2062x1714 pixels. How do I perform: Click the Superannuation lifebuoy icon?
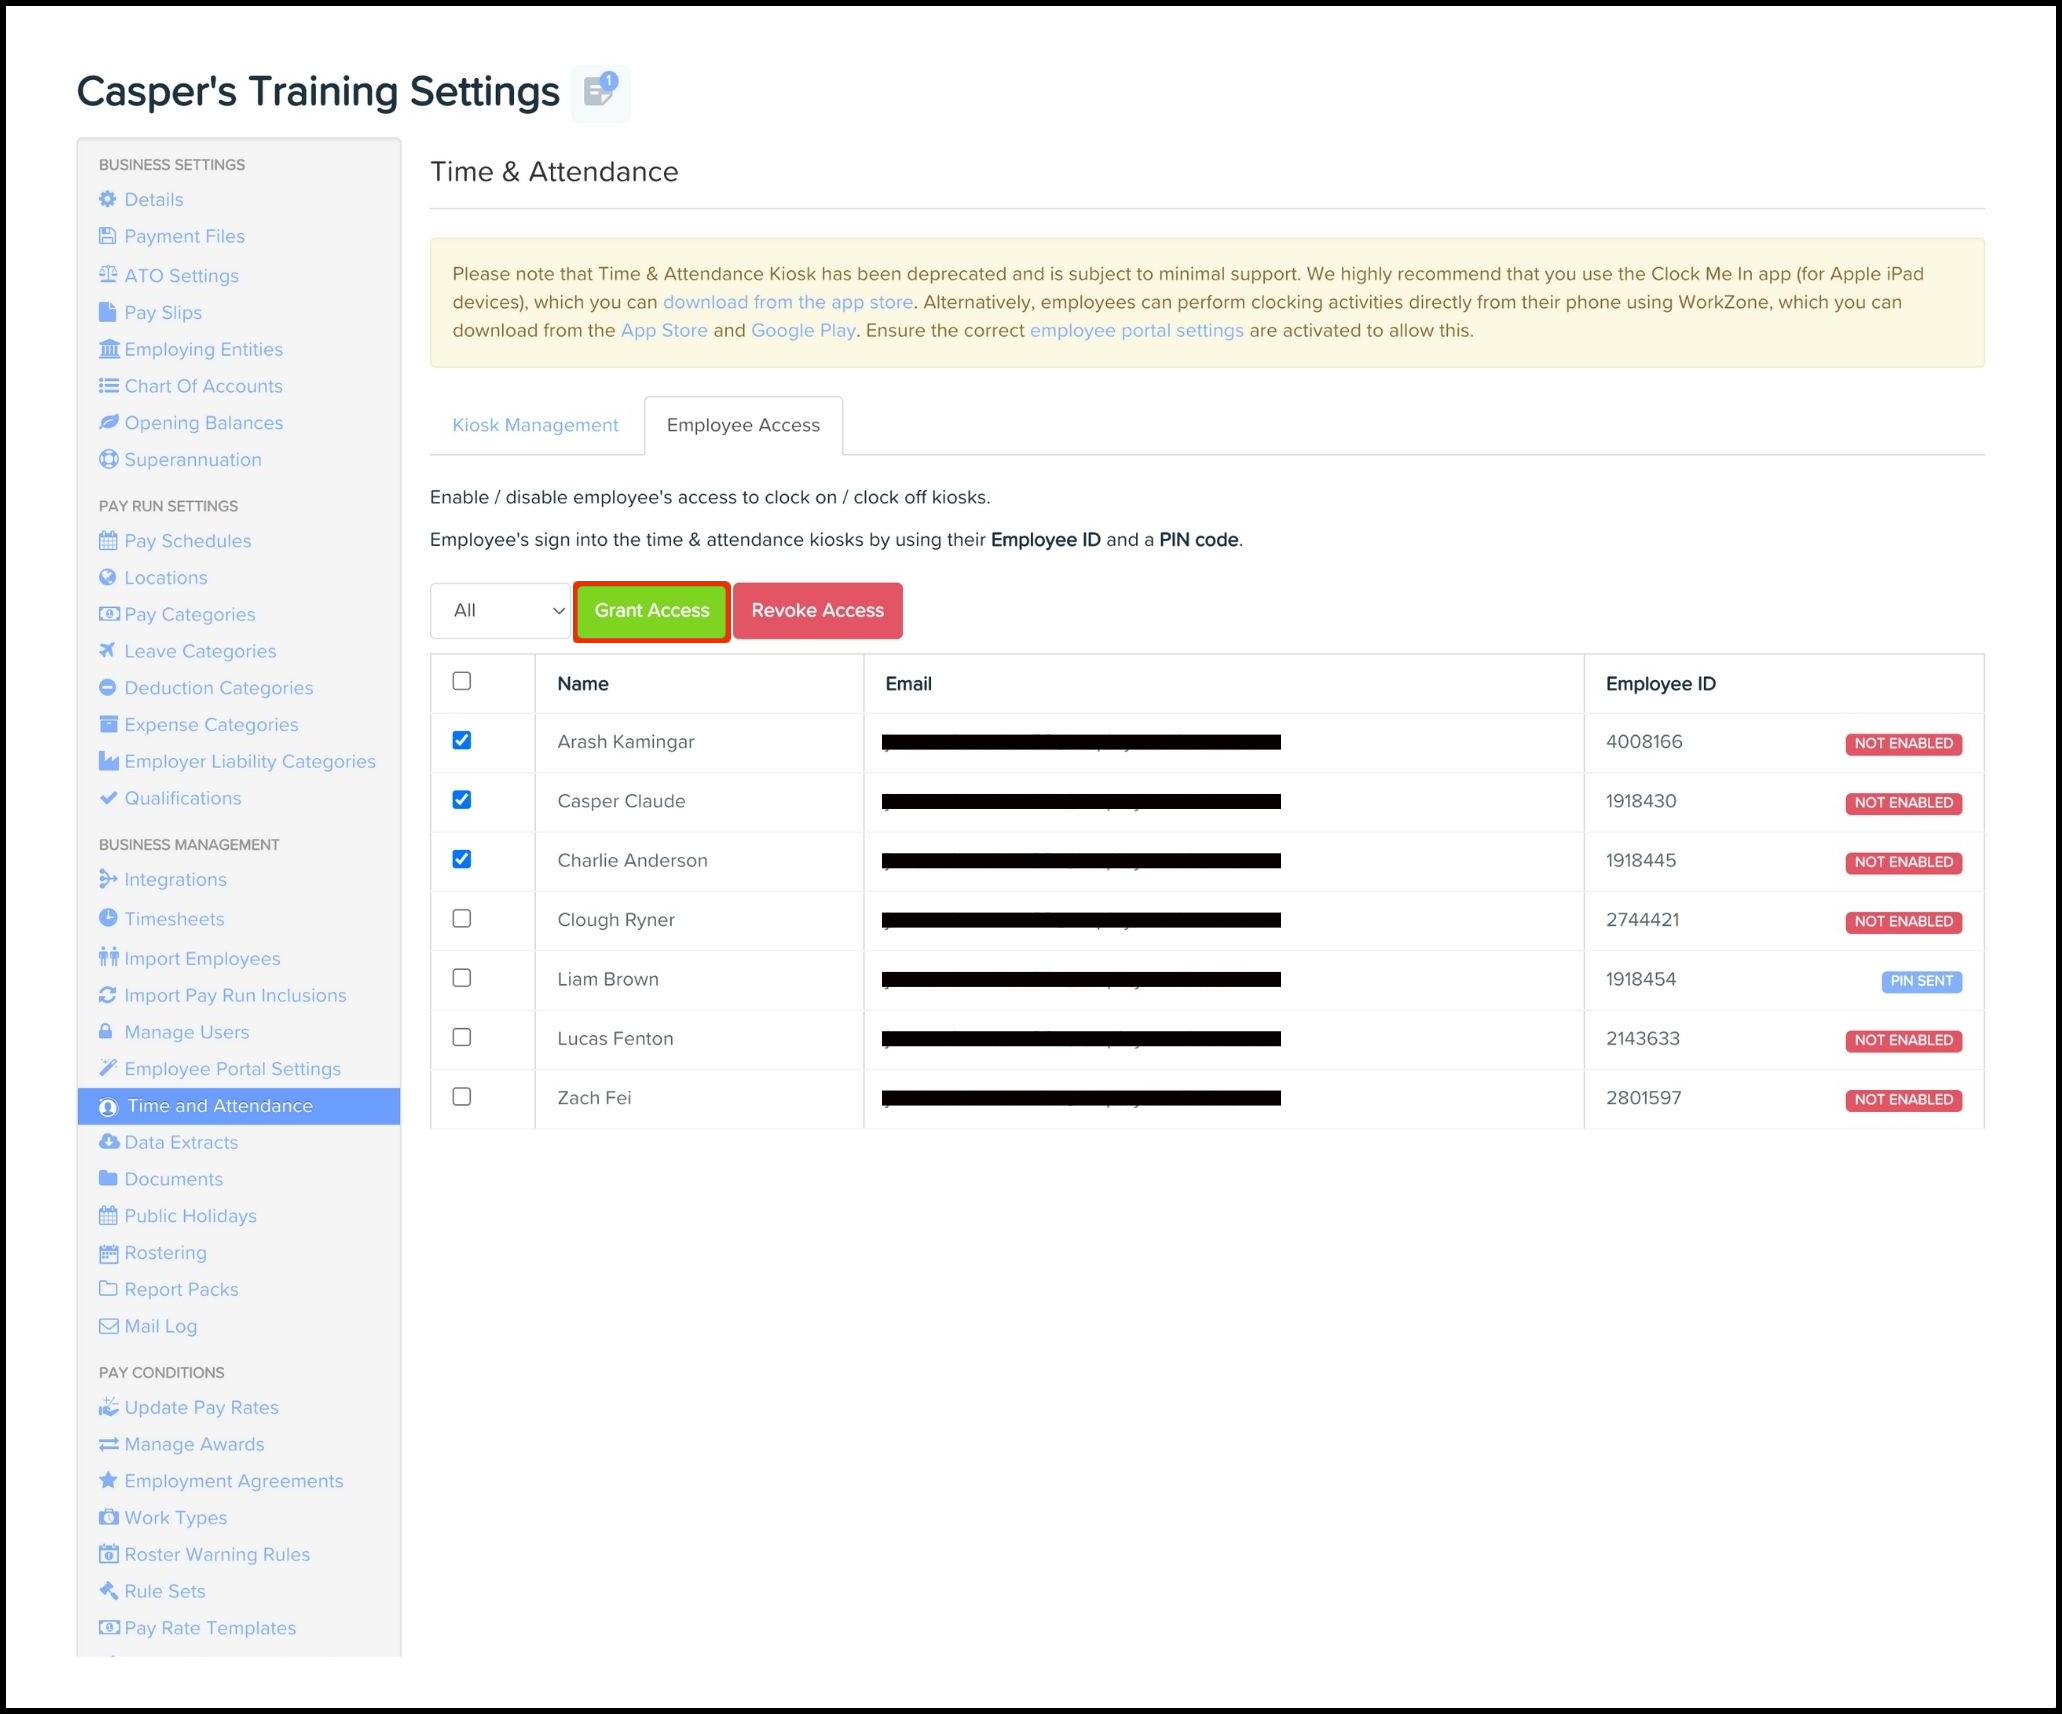pos(108,459)
